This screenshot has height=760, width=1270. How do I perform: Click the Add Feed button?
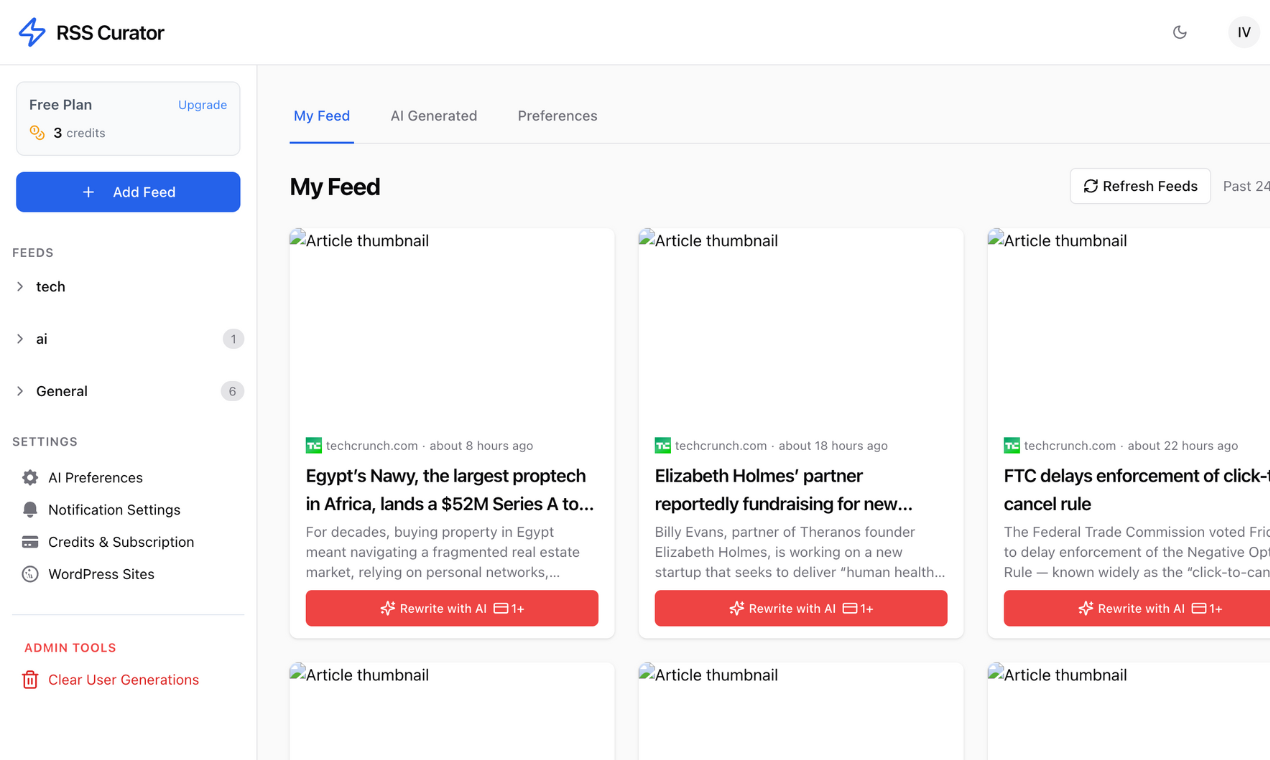click(128, 192)
